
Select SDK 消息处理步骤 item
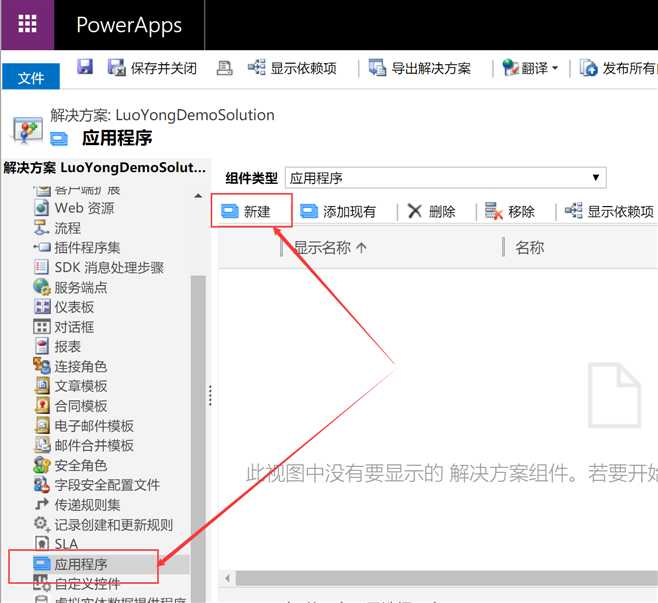pos(99,267)
